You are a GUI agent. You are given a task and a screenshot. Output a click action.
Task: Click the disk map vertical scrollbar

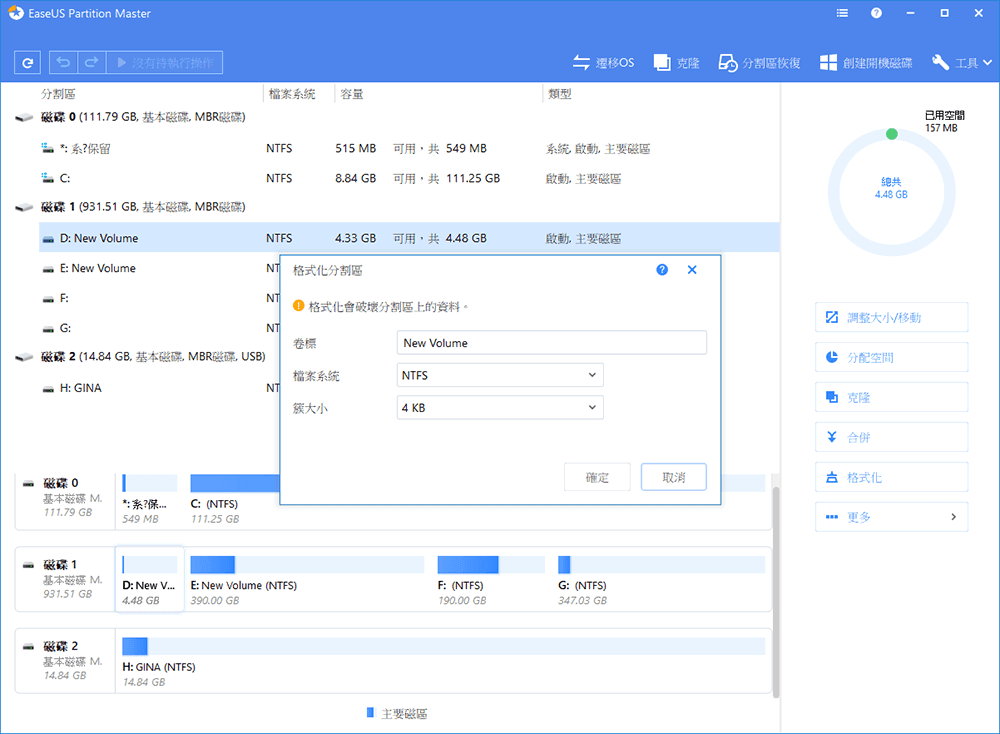coord(776,593)
